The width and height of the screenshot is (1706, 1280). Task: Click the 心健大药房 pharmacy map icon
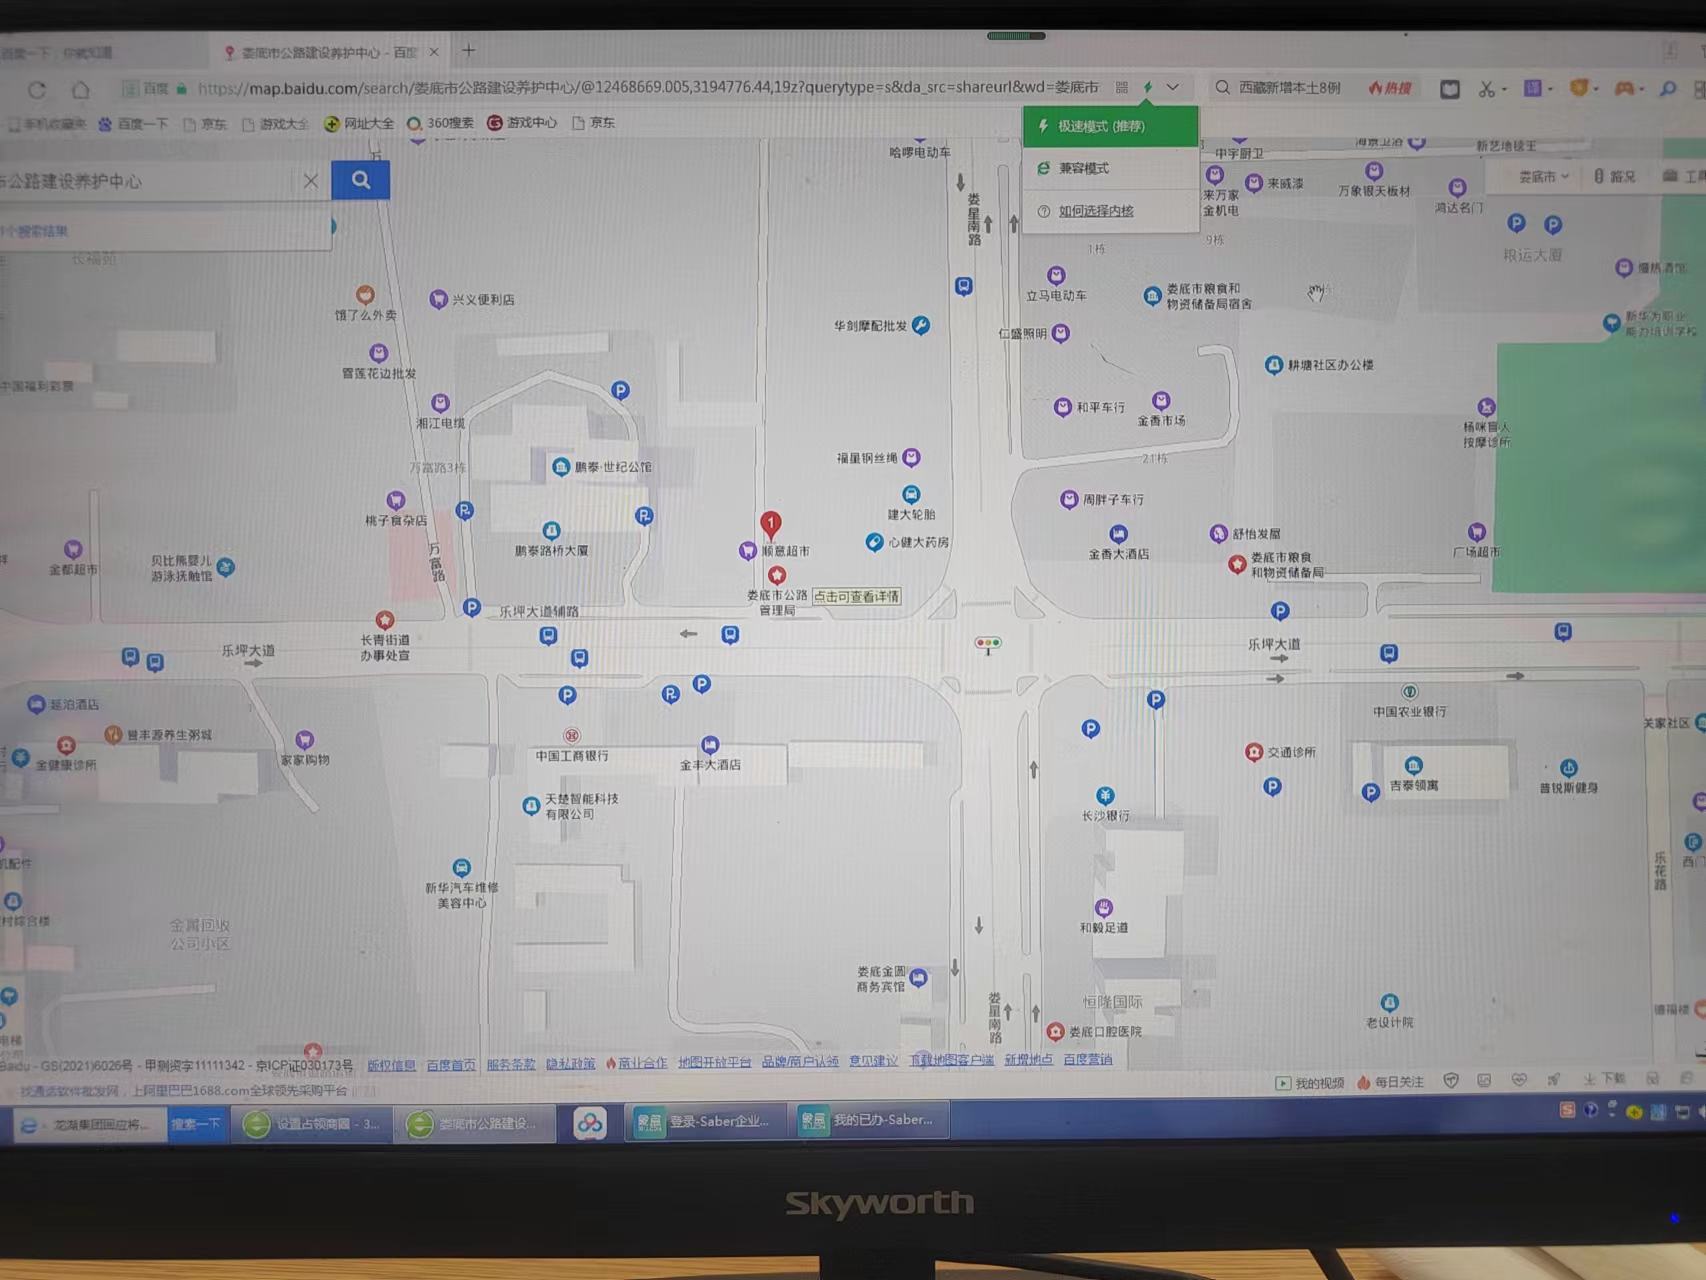click(874, 542)
